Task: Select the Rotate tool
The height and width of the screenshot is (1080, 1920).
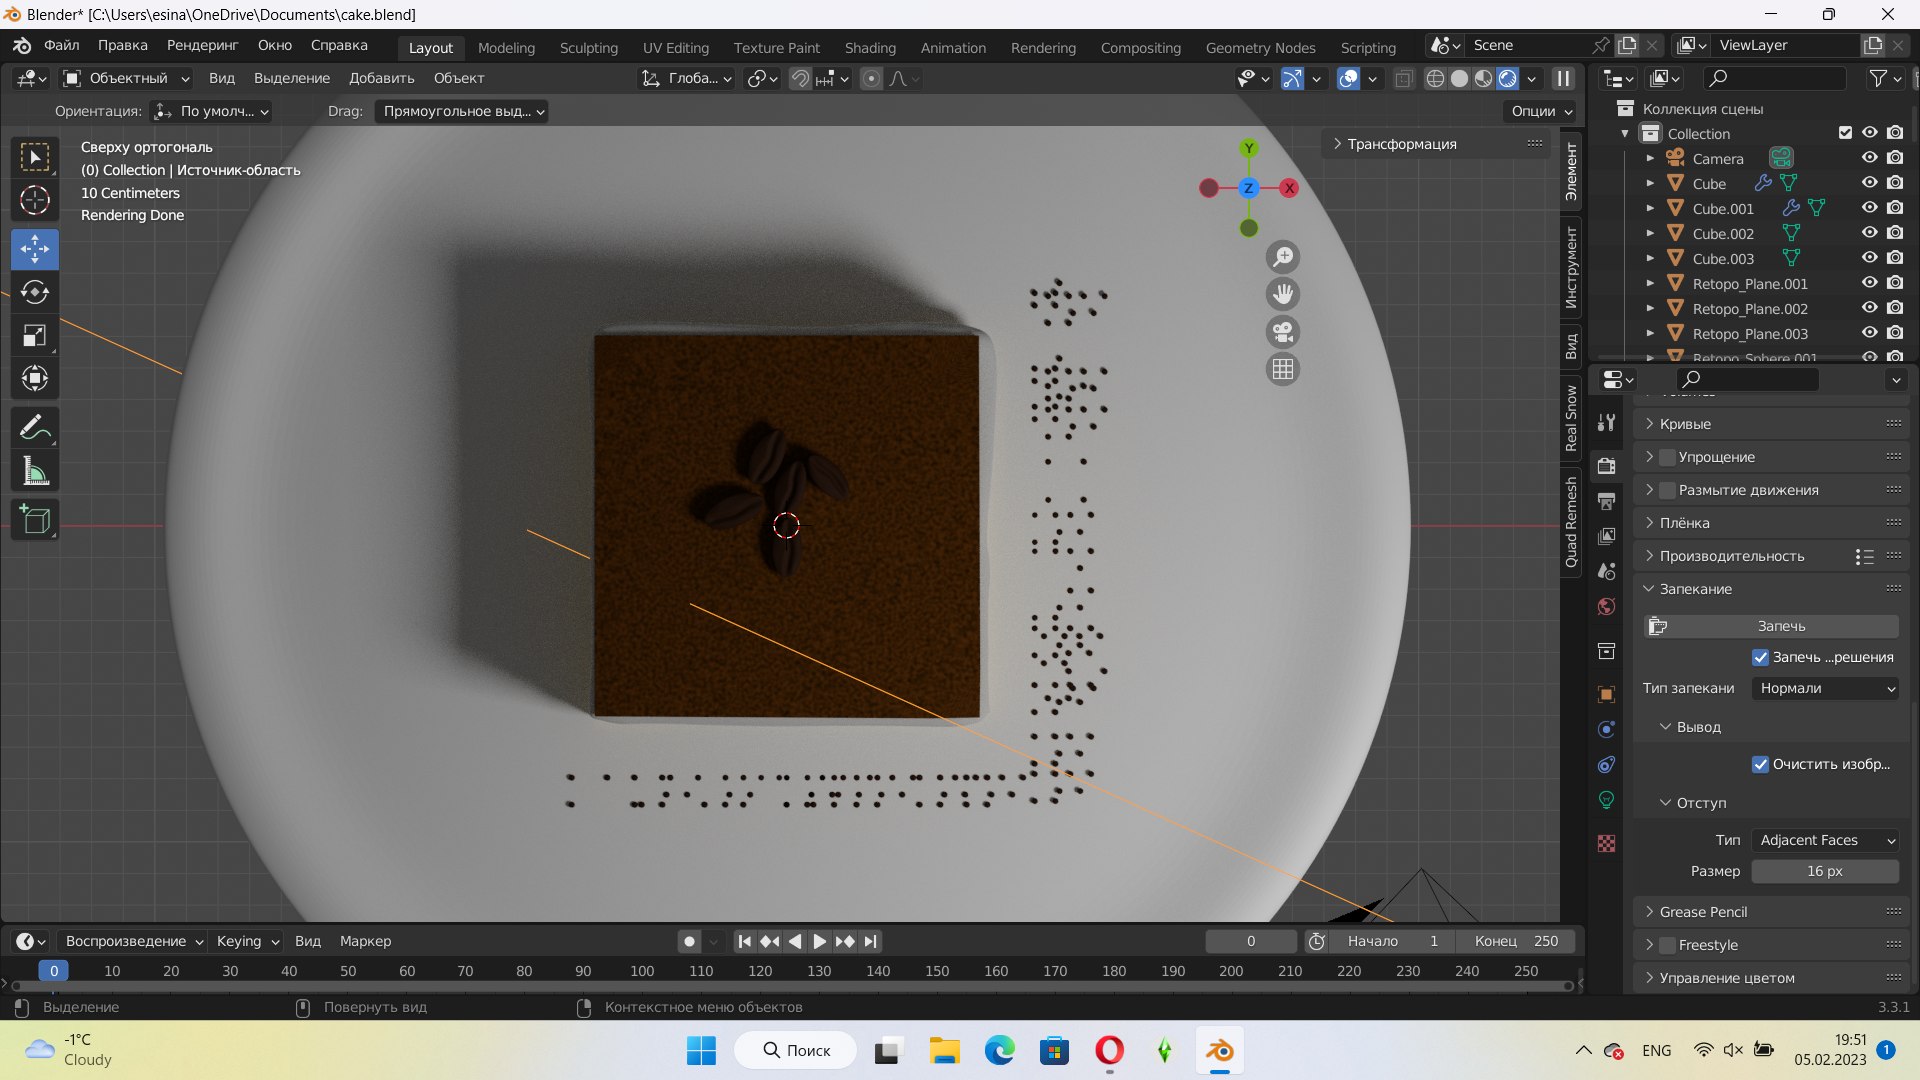Action: (x=35, y=292)
